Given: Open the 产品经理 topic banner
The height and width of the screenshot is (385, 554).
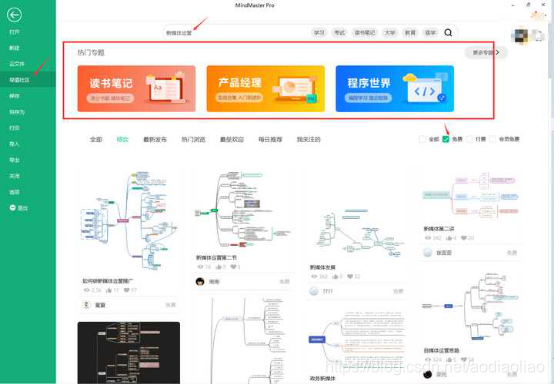Looking at the screenshot, I should click(266, 89).
